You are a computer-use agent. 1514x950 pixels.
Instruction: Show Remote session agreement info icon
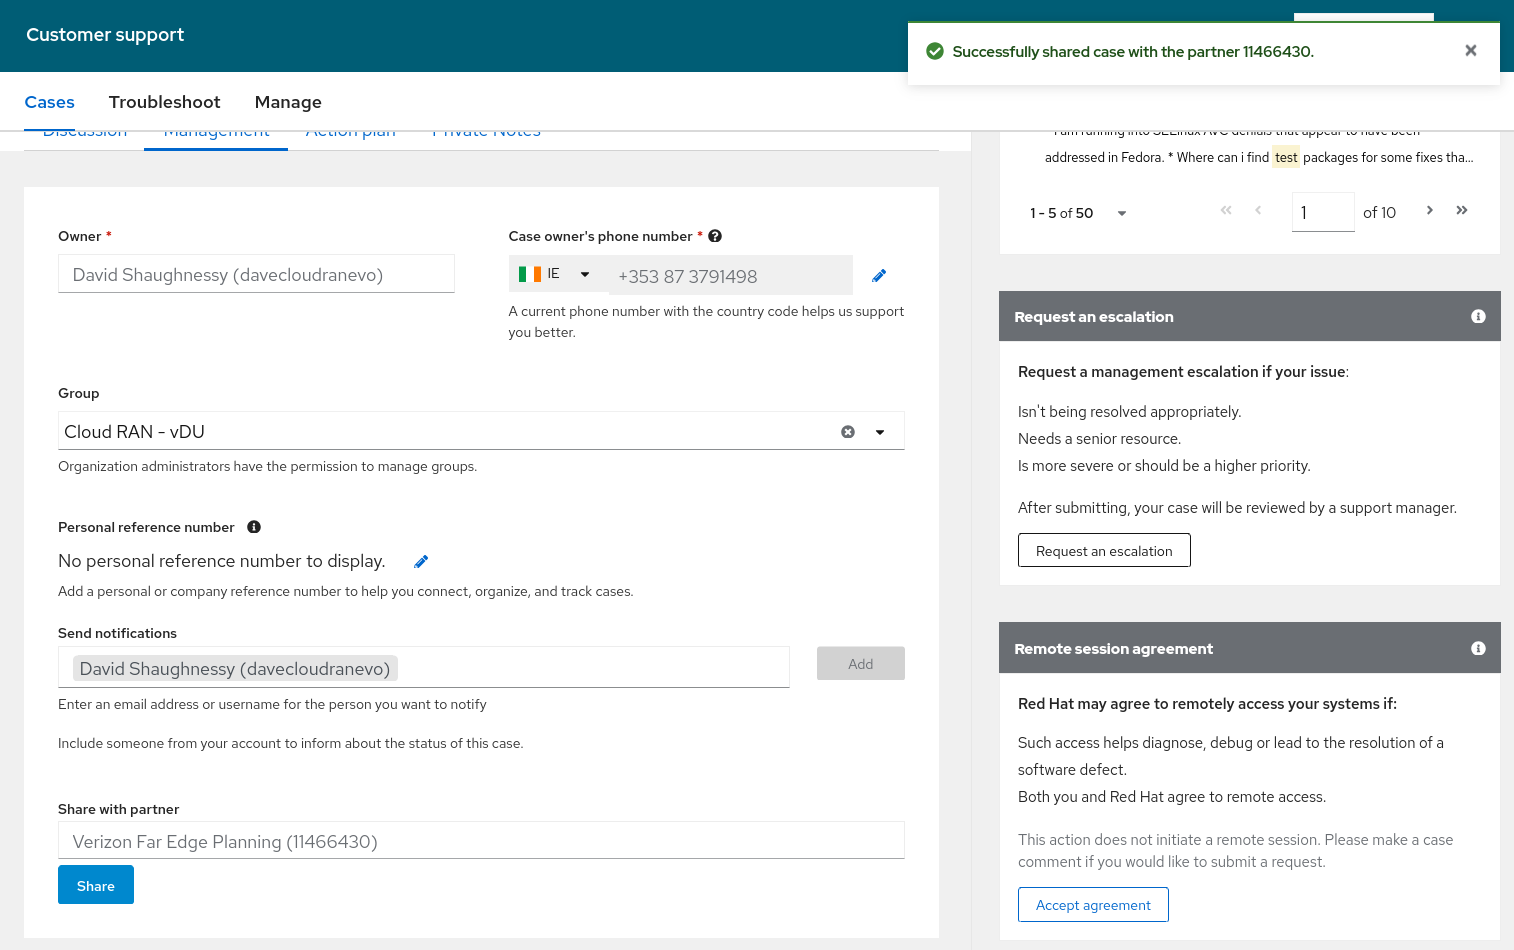[x=1478, y=648]
